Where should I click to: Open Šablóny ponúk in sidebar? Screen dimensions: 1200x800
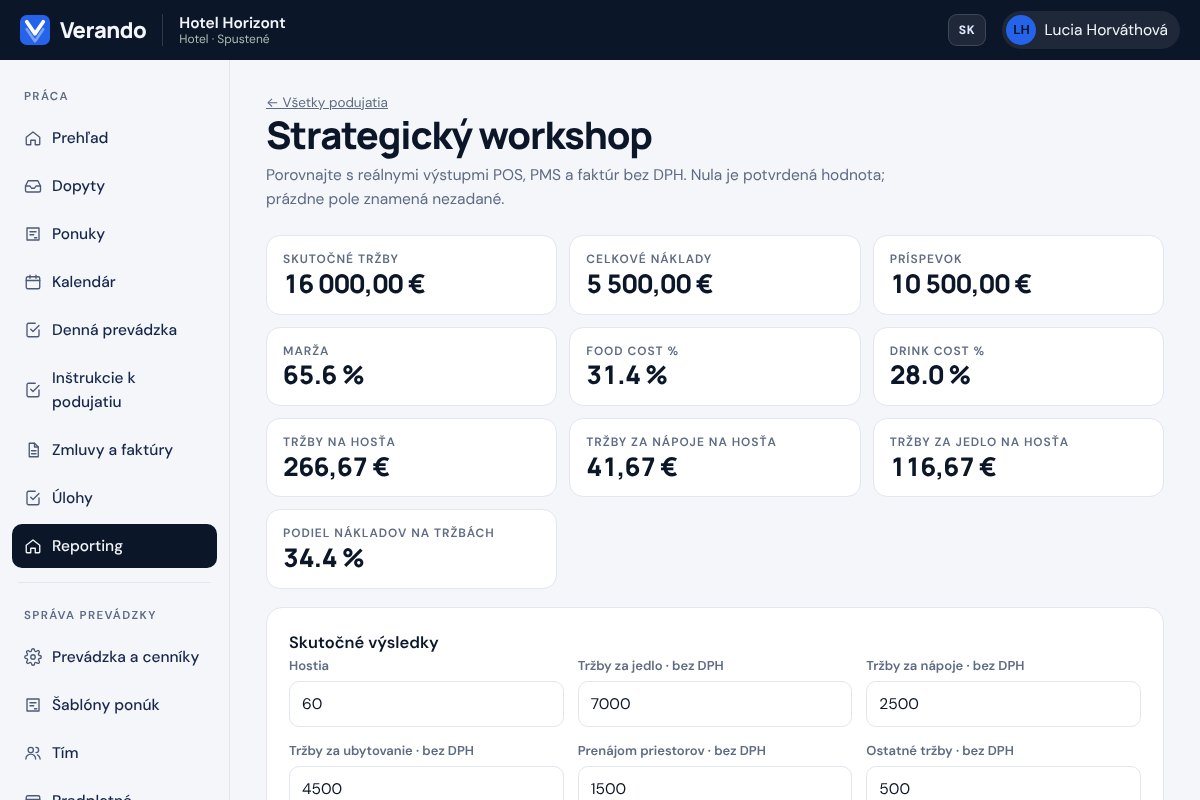[114, 705]
